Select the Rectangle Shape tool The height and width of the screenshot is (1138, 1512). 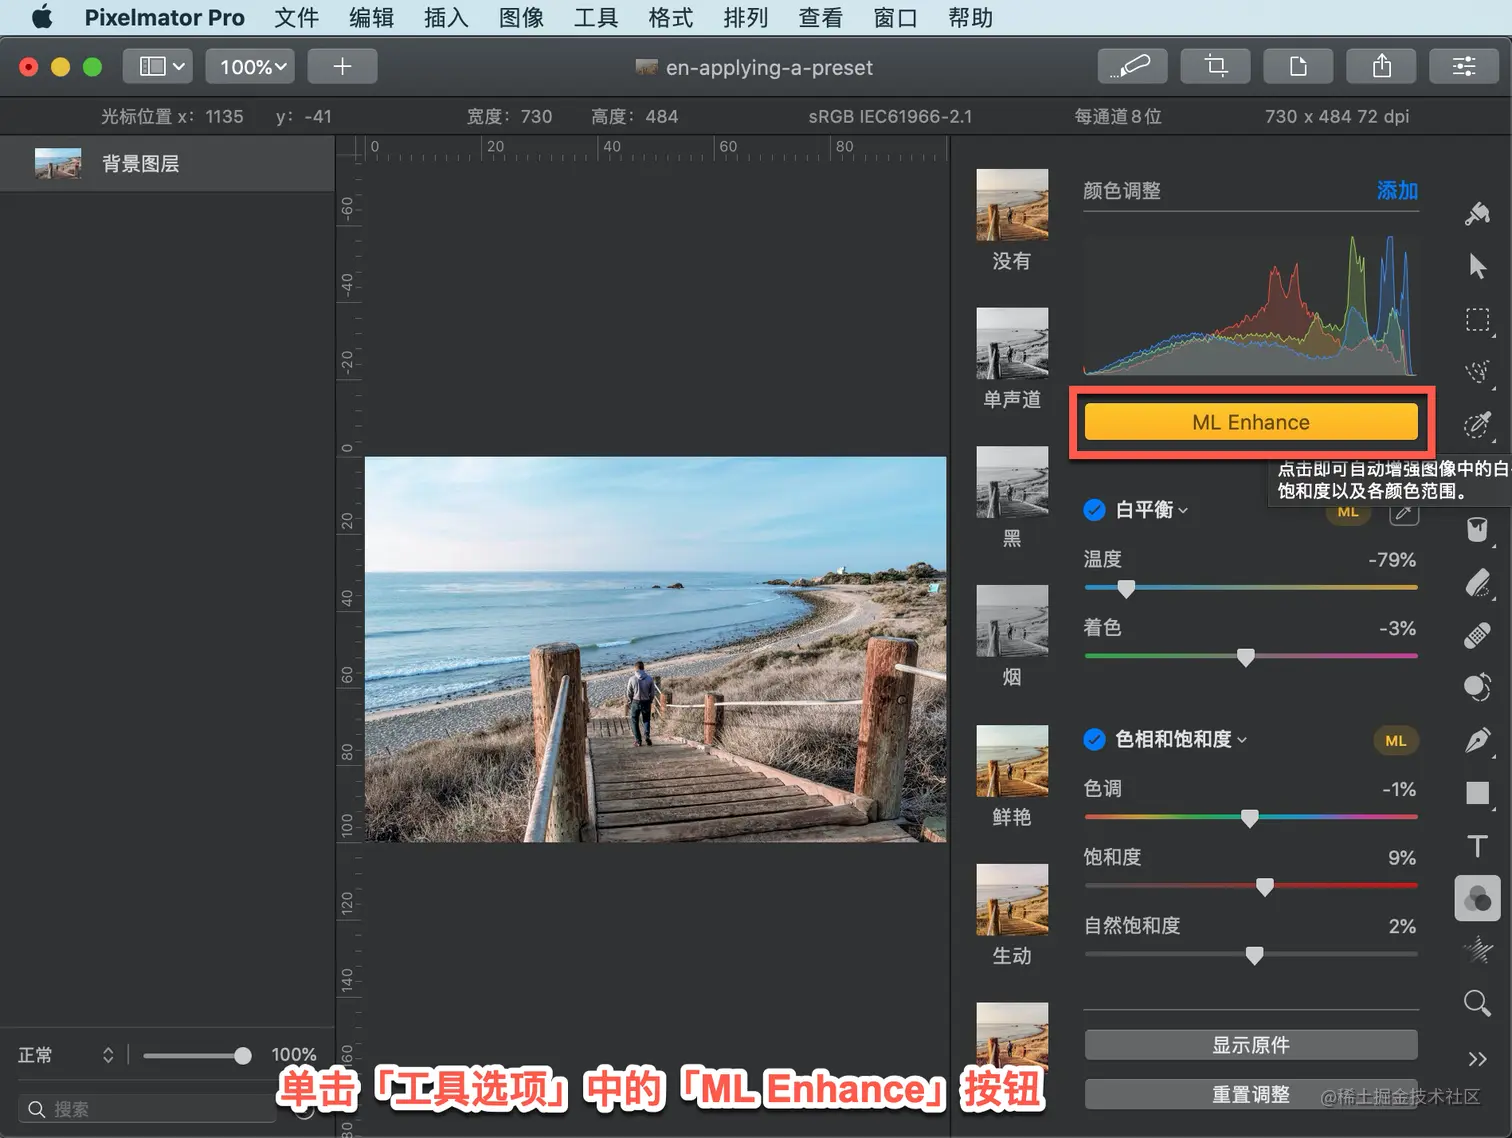1477,793
